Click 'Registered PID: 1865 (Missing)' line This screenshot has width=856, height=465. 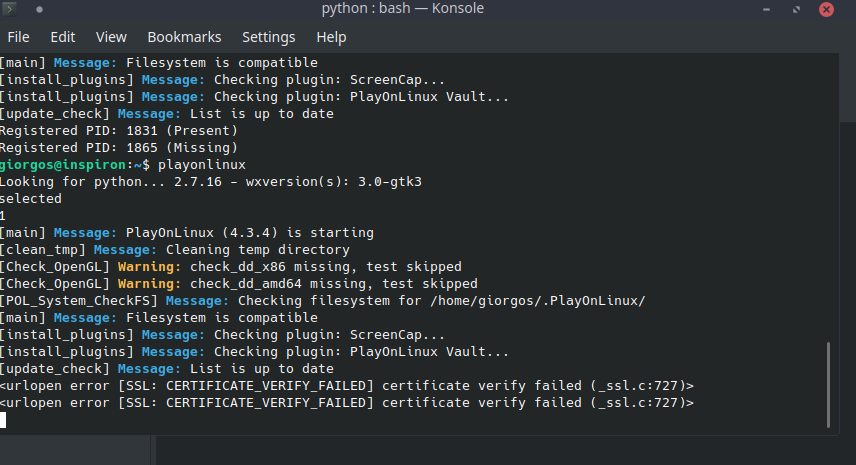(x=119, y=148)
